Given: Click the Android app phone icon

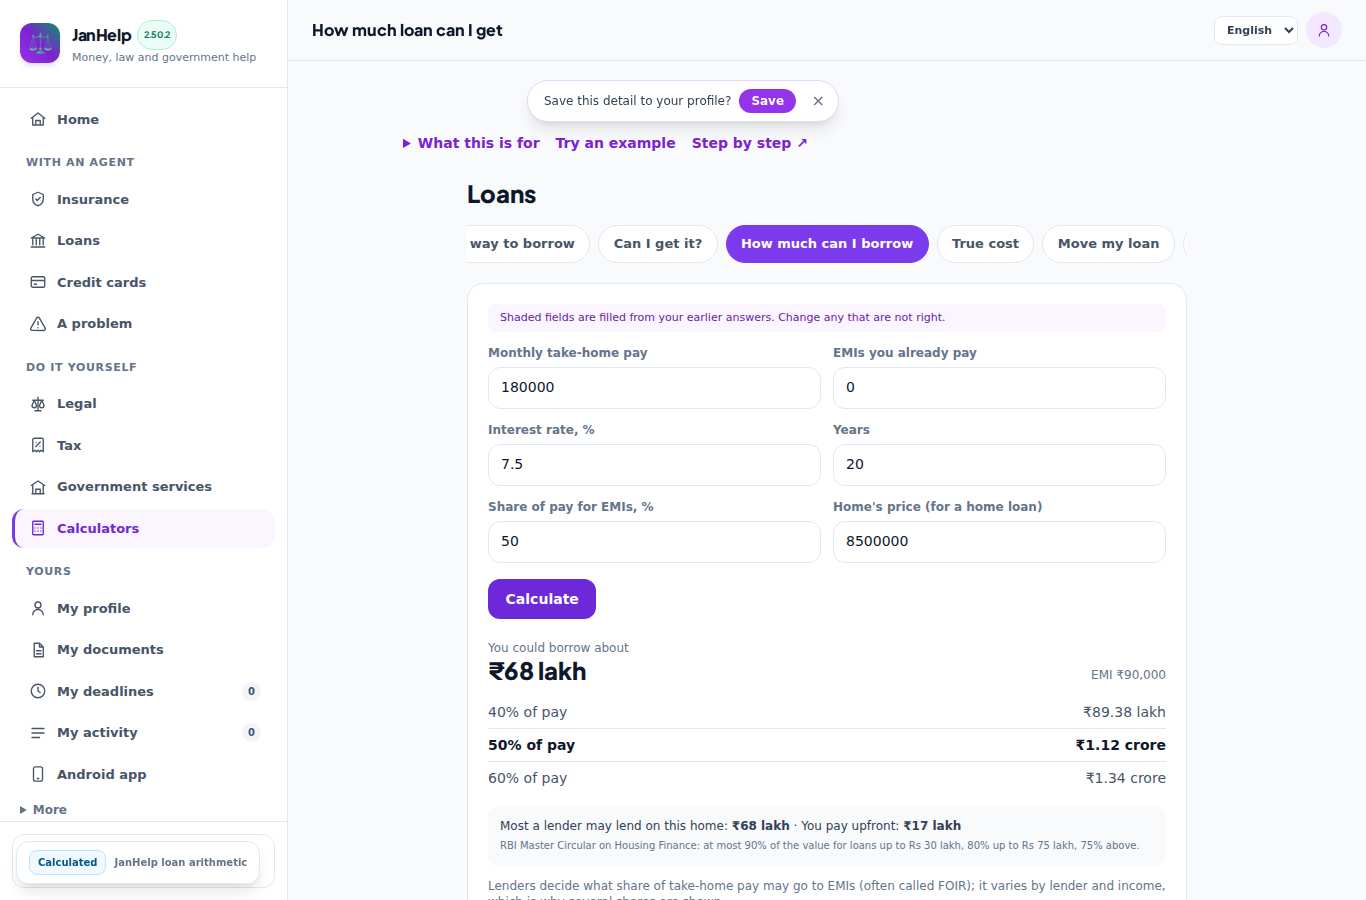Looking at the screenshot, I should click(38, 774).
